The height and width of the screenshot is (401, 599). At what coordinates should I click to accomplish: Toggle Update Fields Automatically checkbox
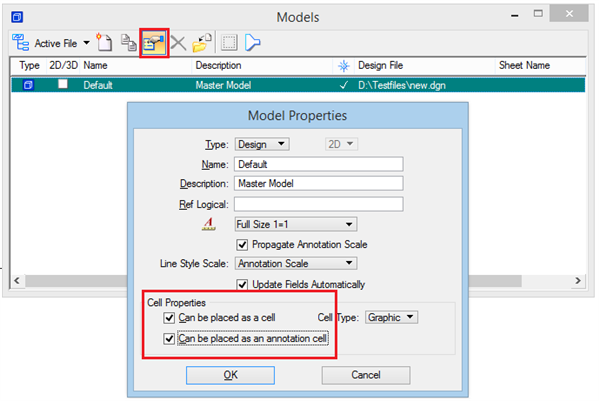coord(242,285)
